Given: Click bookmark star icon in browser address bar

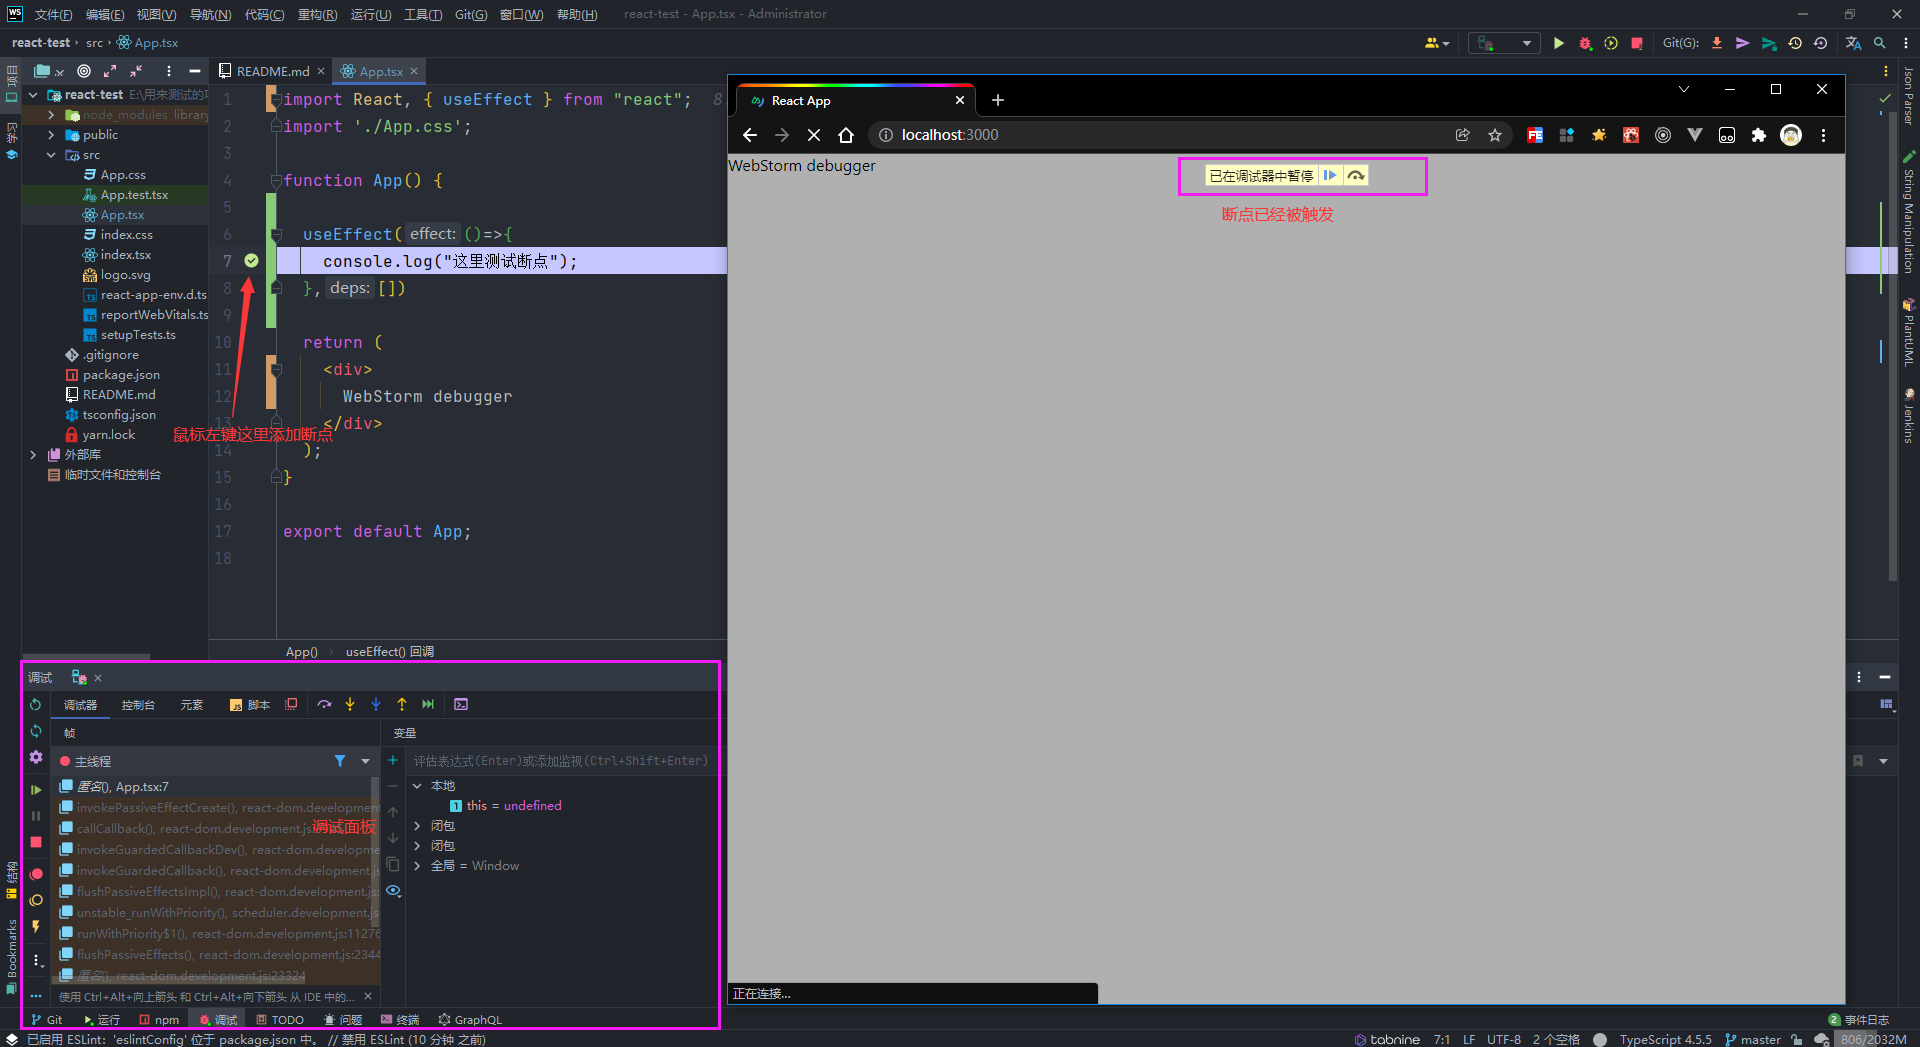Looking at the screenshot, I should pyautogui.click(x=1495, y=135).
